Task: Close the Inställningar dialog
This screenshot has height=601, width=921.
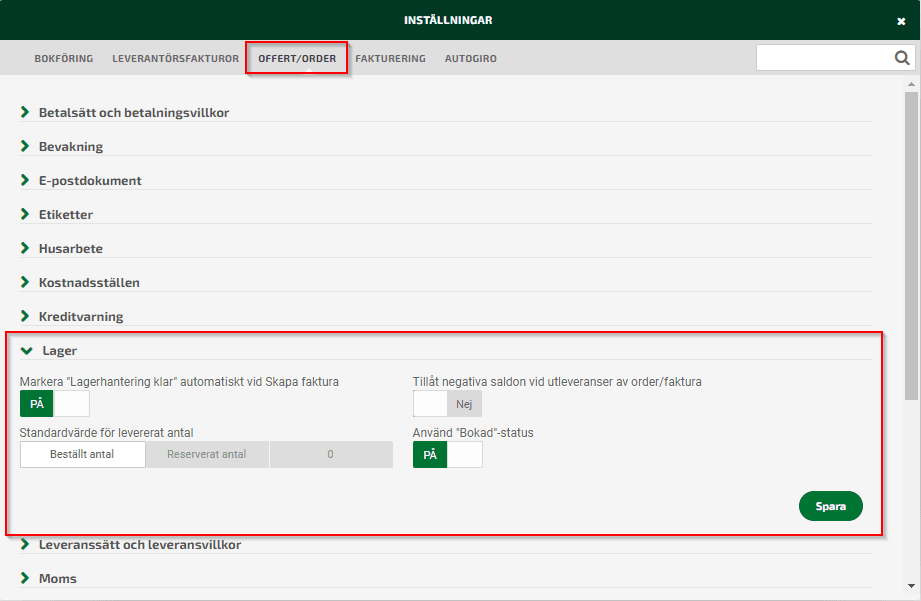Action: pyautogui.click(x=901, y=21)
